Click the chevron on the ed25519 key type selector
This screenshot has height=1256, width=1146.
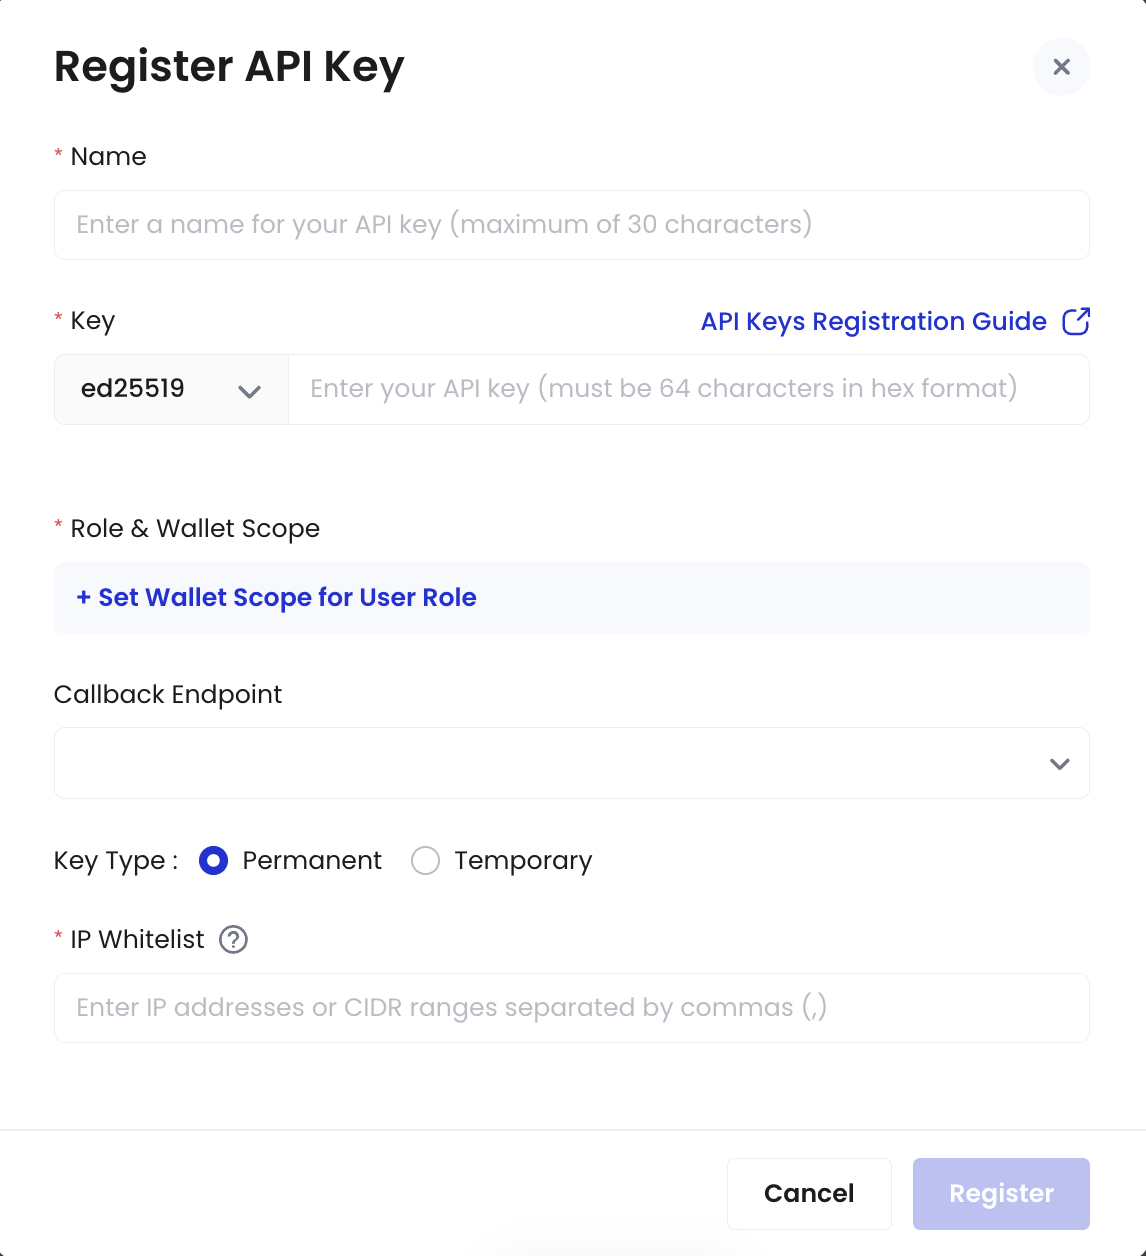click(251, 390)
